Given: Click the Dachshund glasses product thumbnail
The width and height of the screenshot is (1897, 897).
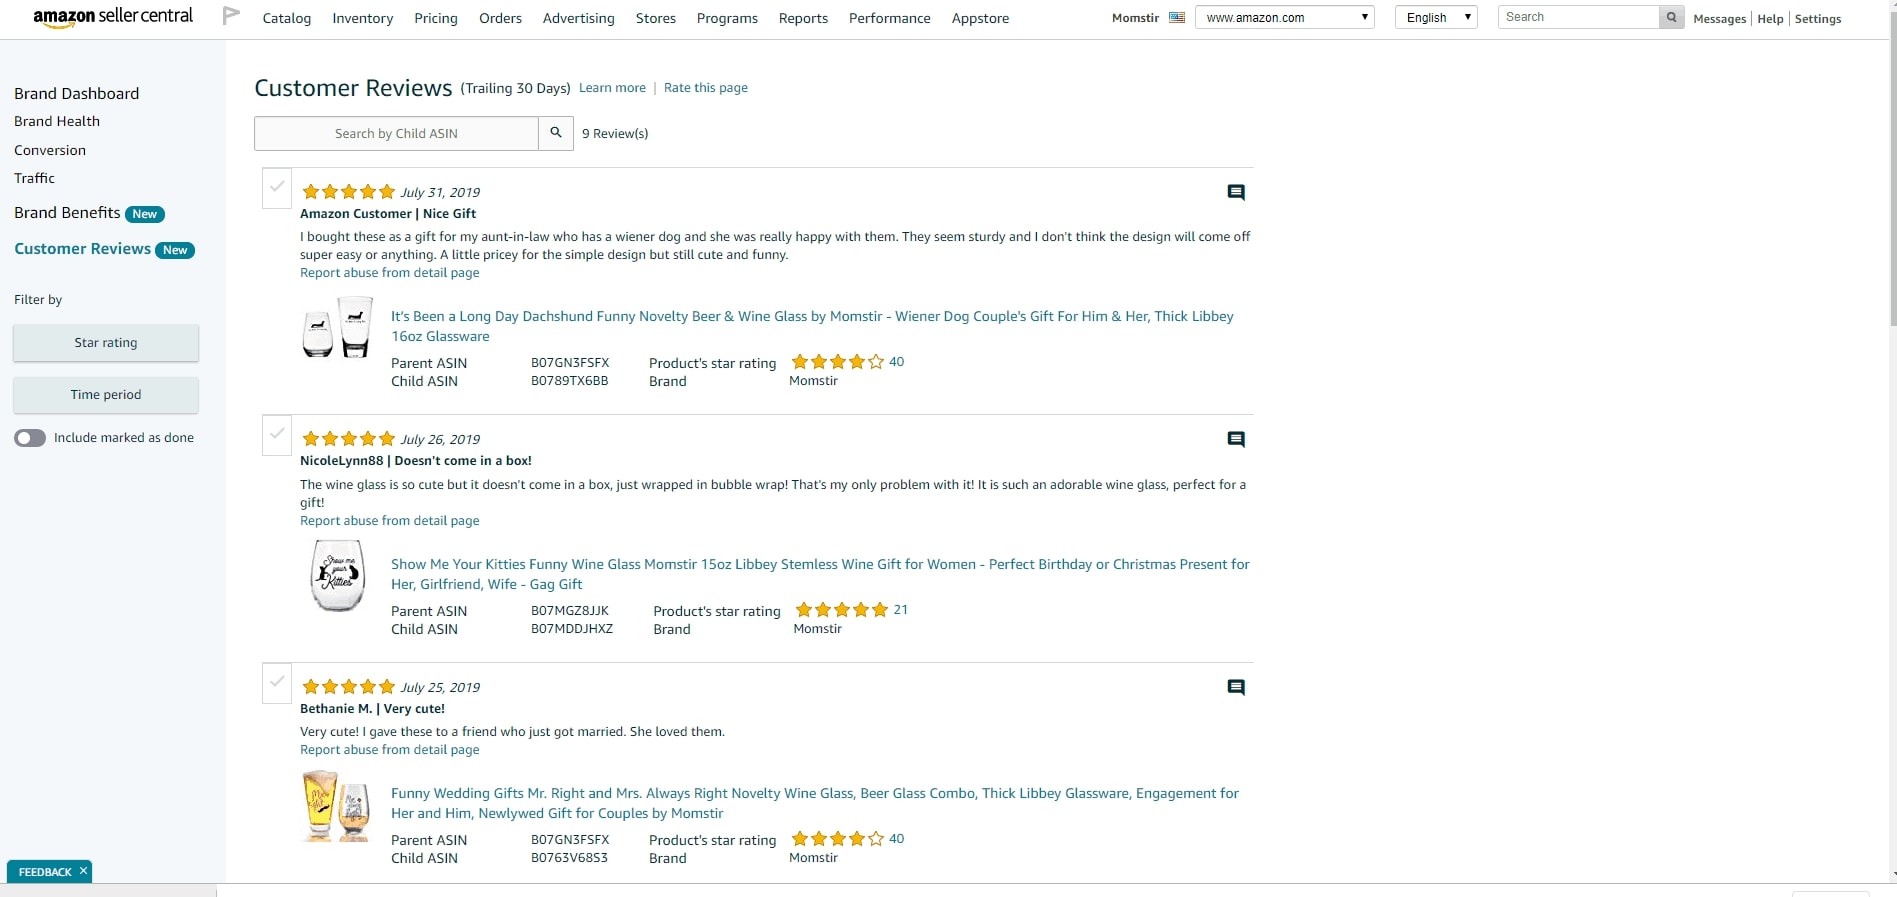Looking at the screenshot, I should (x=337, y=327).
